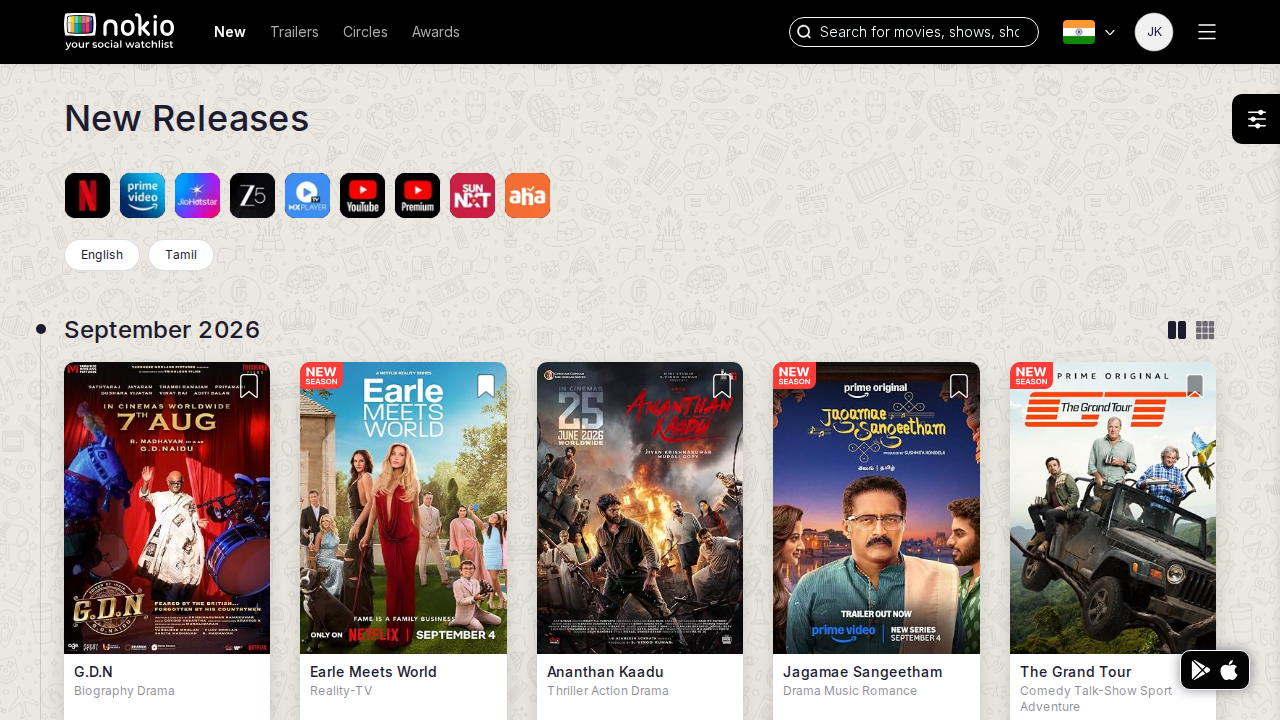Bookmark The Grand Tour to watchlist
Screen dimensions: 1280x720
tap(1195, 386)
